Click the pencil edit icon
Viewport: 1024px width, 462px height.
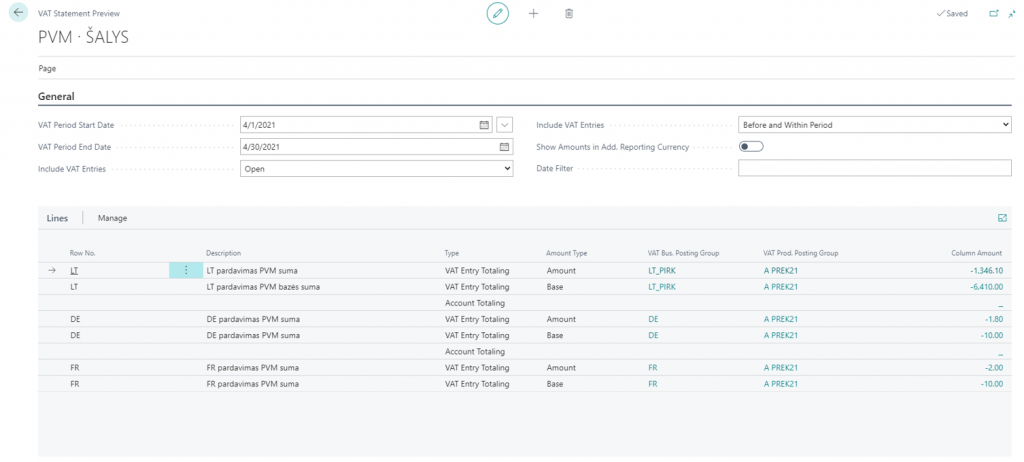pyautogui.click(x=497, y=14)
